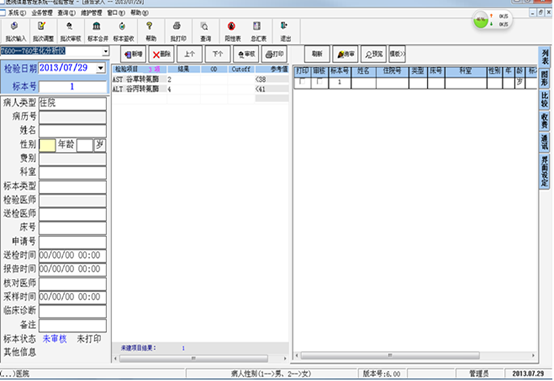Click the network speed monitor widget

[492, 20]
